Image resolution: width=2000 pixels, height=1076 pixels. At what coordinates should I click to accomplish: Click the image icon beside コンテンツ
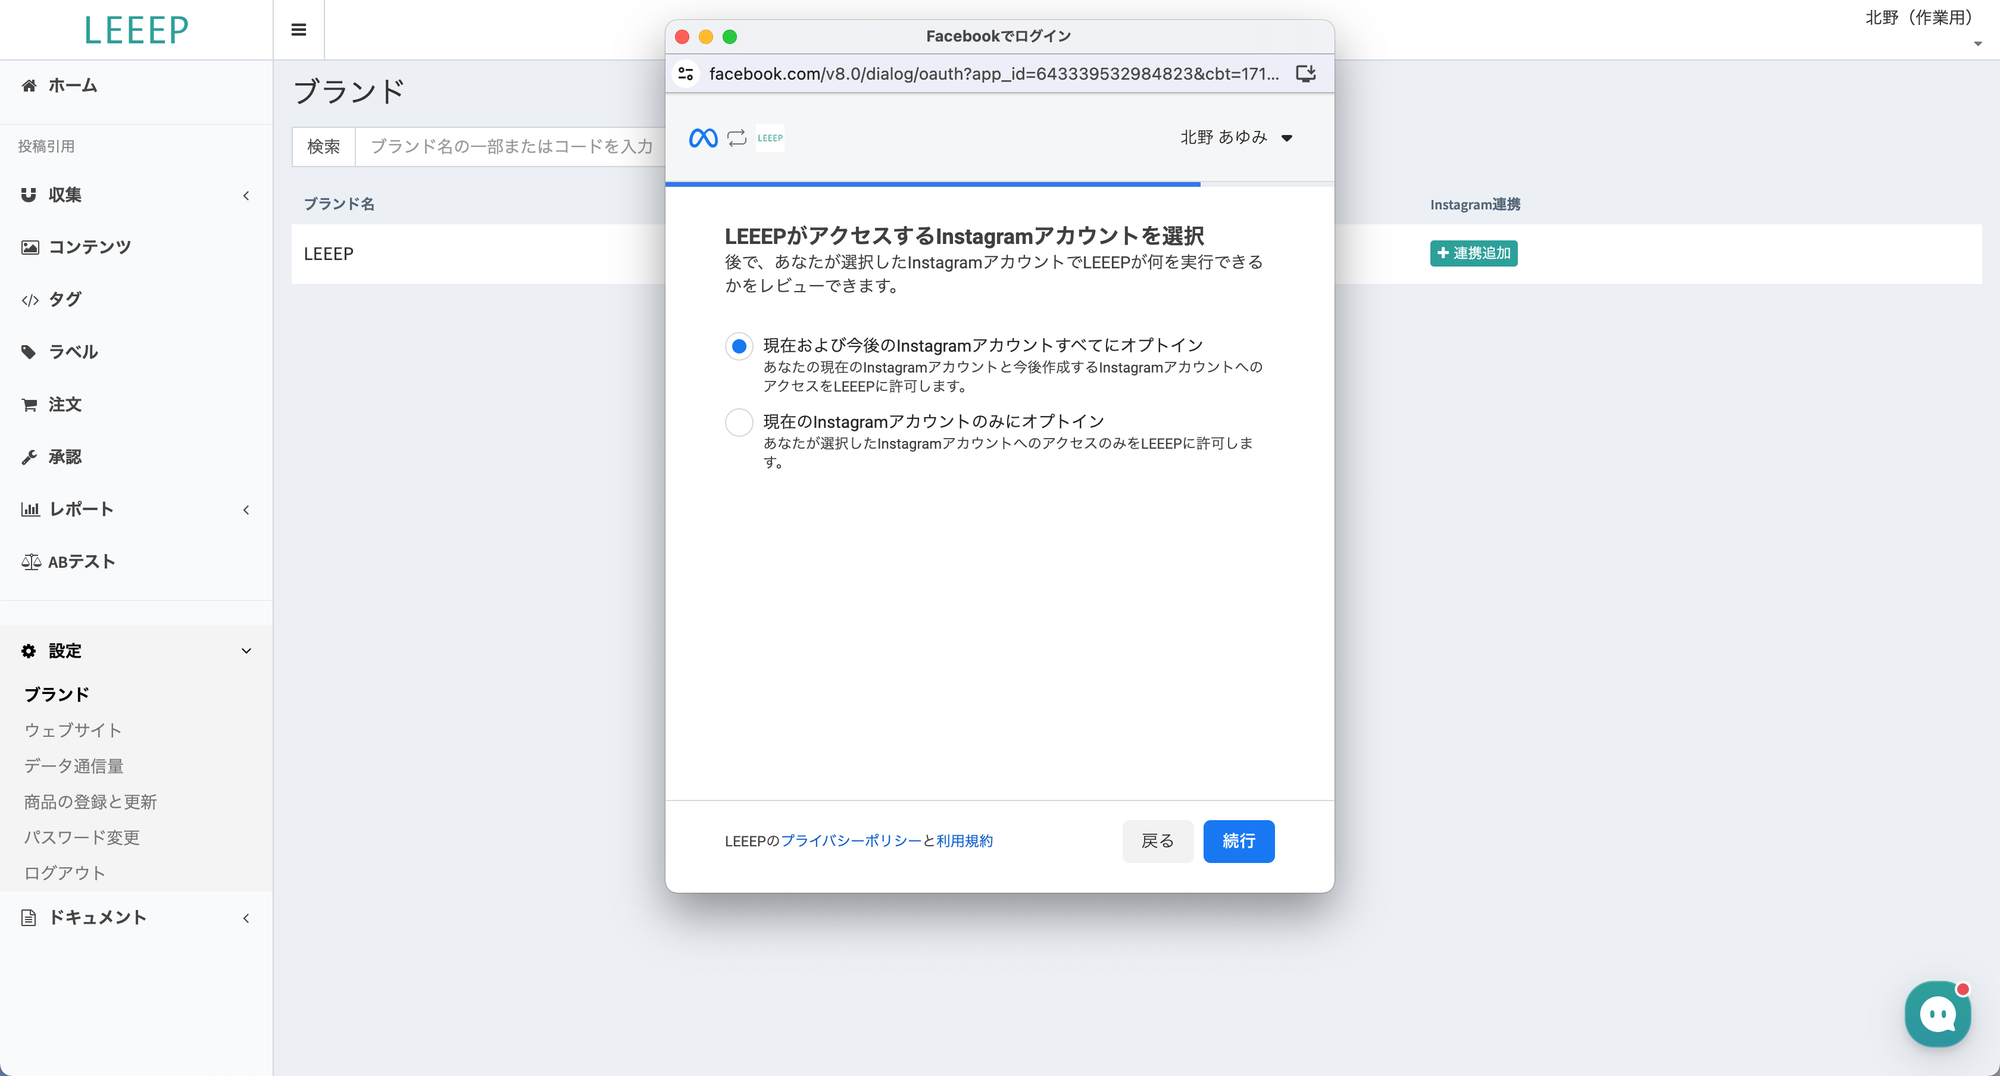[x=30, y=247]
